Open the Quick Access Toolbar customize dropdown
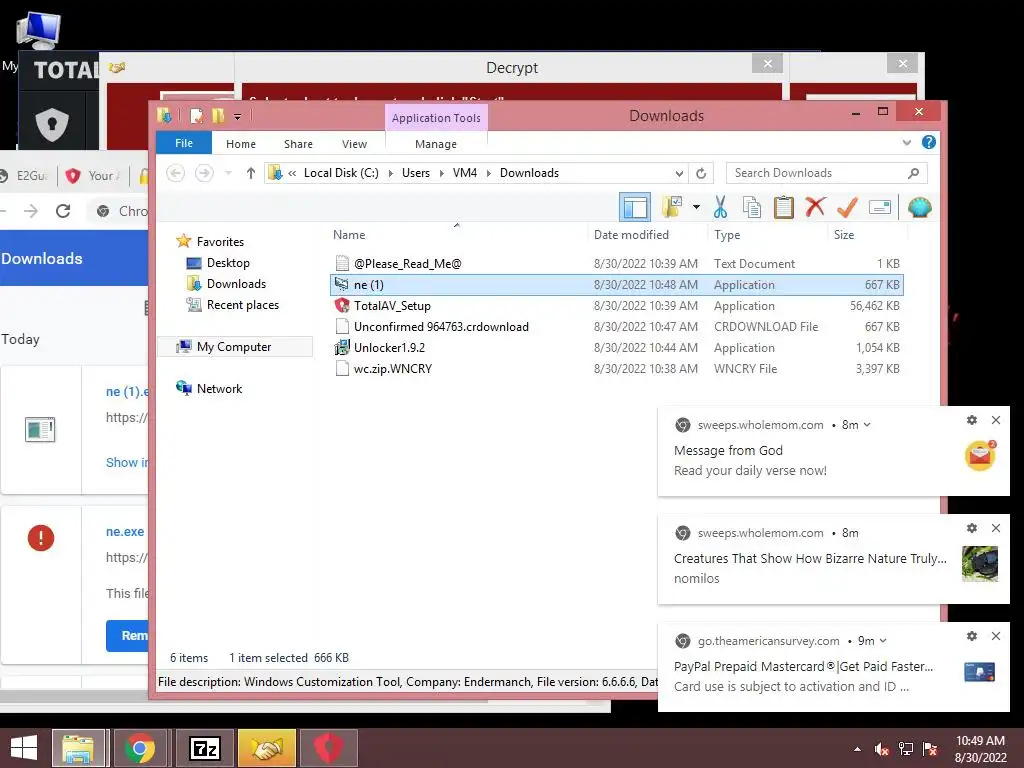1024x768 pixels. pyautogui.click(x=237, y=116)
